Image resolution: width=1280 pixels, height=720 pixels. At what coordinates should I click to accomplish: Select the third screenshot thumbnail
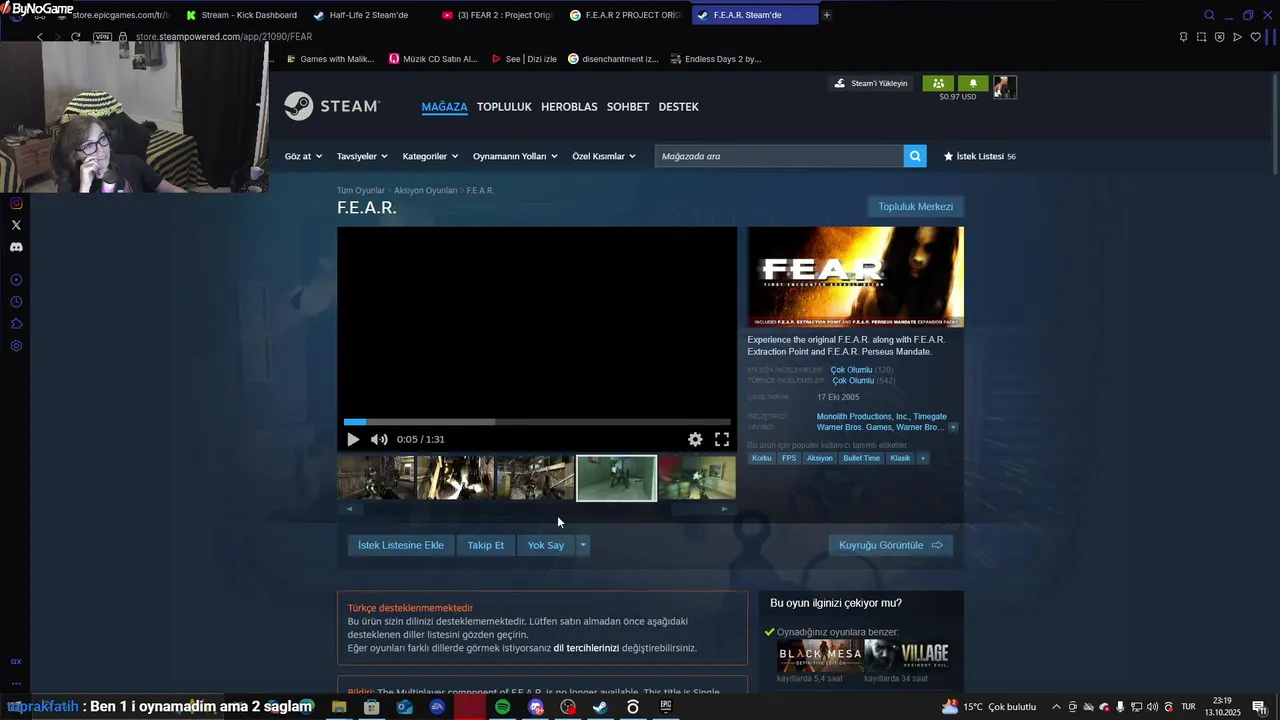coord(535,478)
